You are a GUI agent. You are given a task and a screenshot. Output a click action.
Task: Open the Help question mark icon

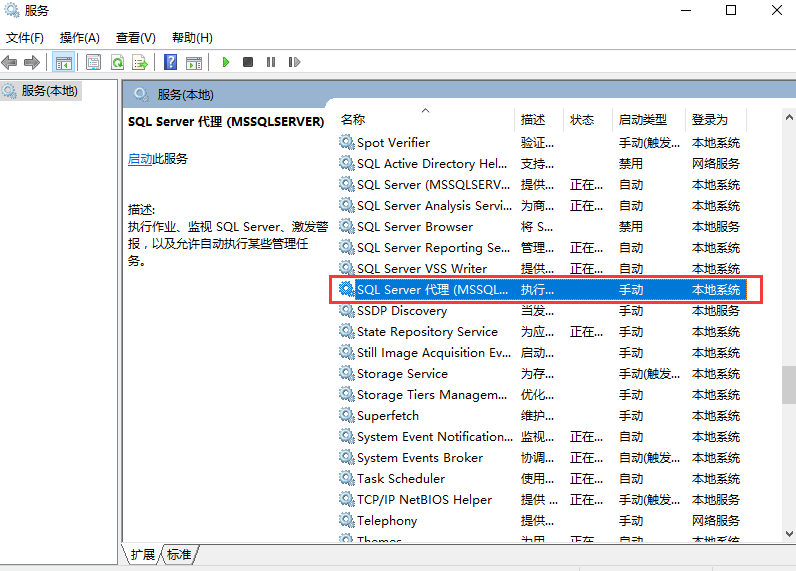pyautogui.click(x=171, y=62)
